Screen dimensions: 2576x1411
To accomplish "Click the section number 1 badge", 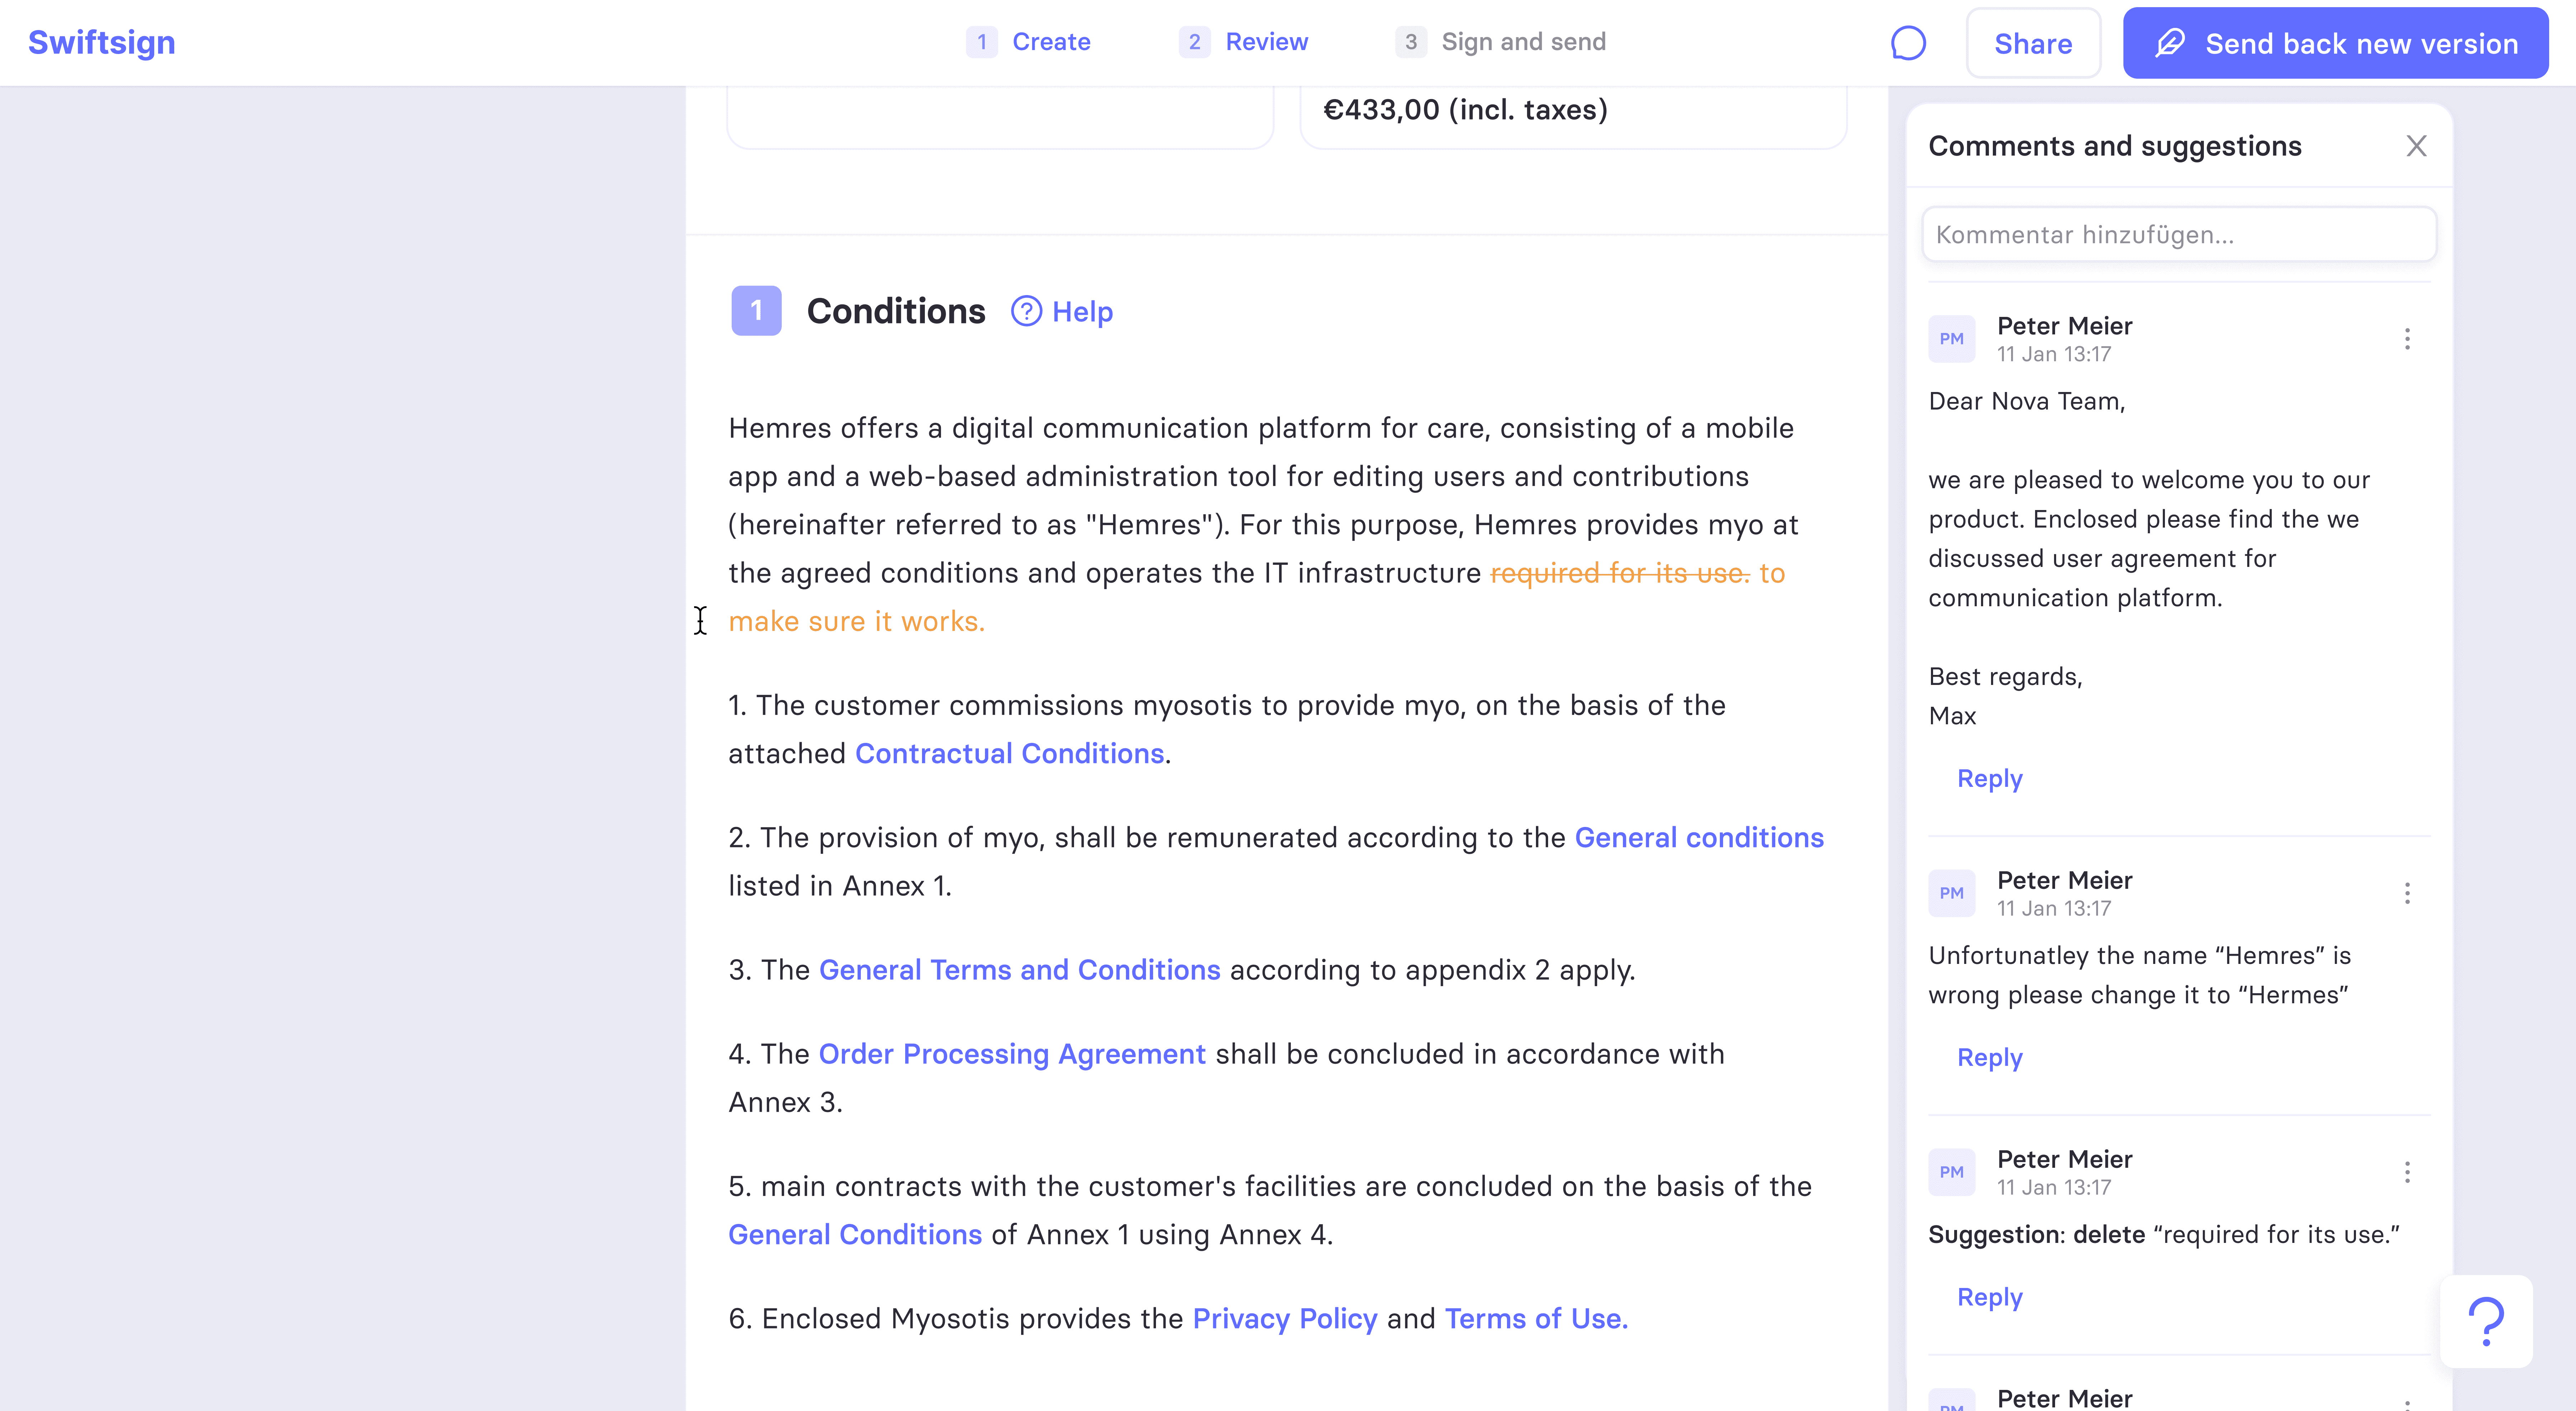I will pos(756,311).
